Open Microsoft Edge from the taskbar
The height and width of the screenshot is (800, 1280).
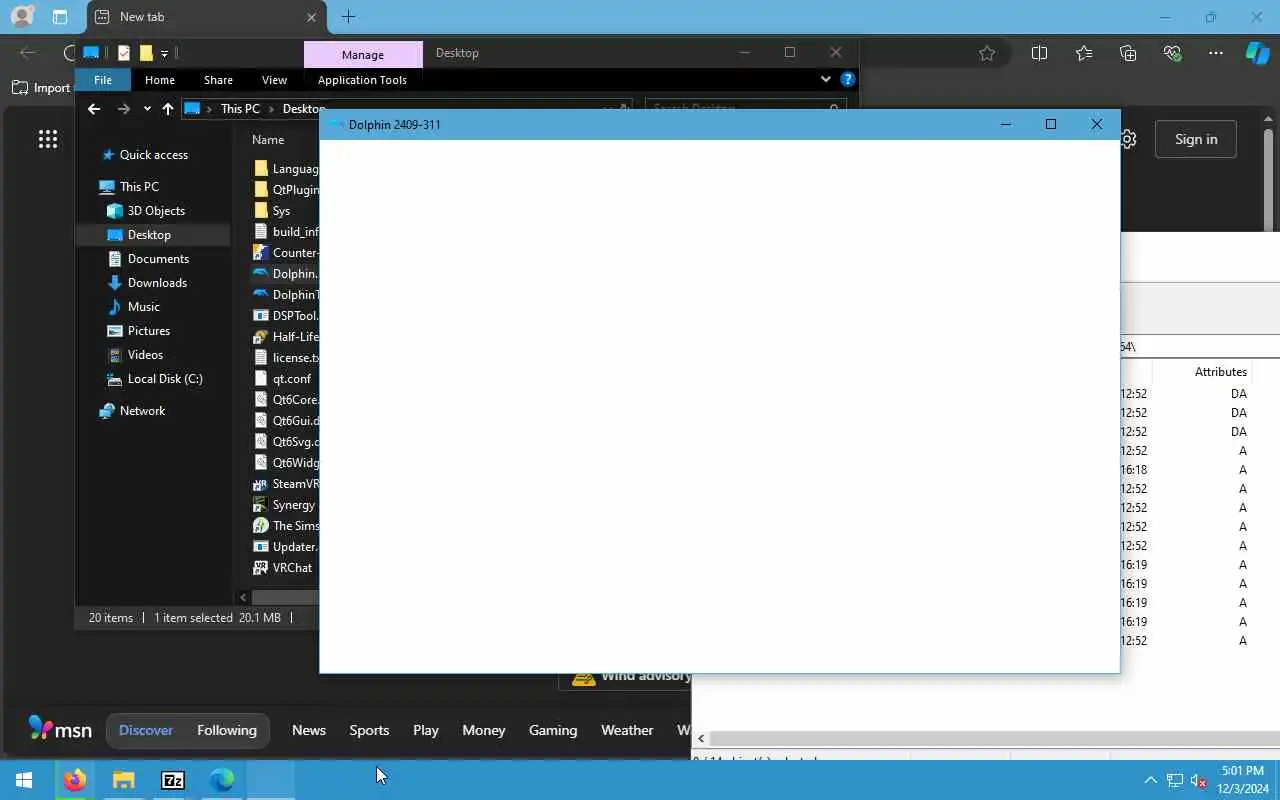click(x=221, y=780)
